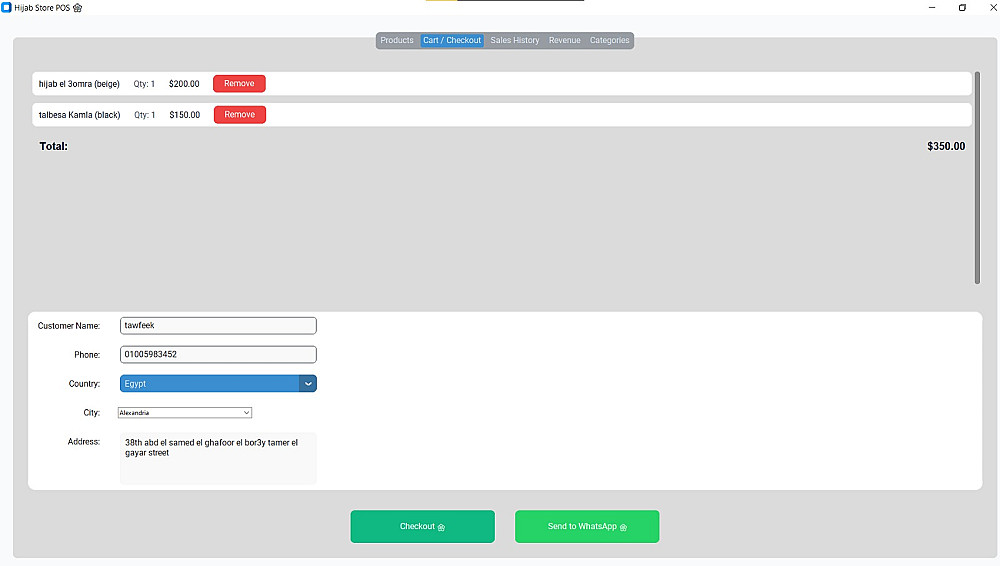Restore down the application window
Viewport: 1000px width, 566px height.
tap(962, 8)
